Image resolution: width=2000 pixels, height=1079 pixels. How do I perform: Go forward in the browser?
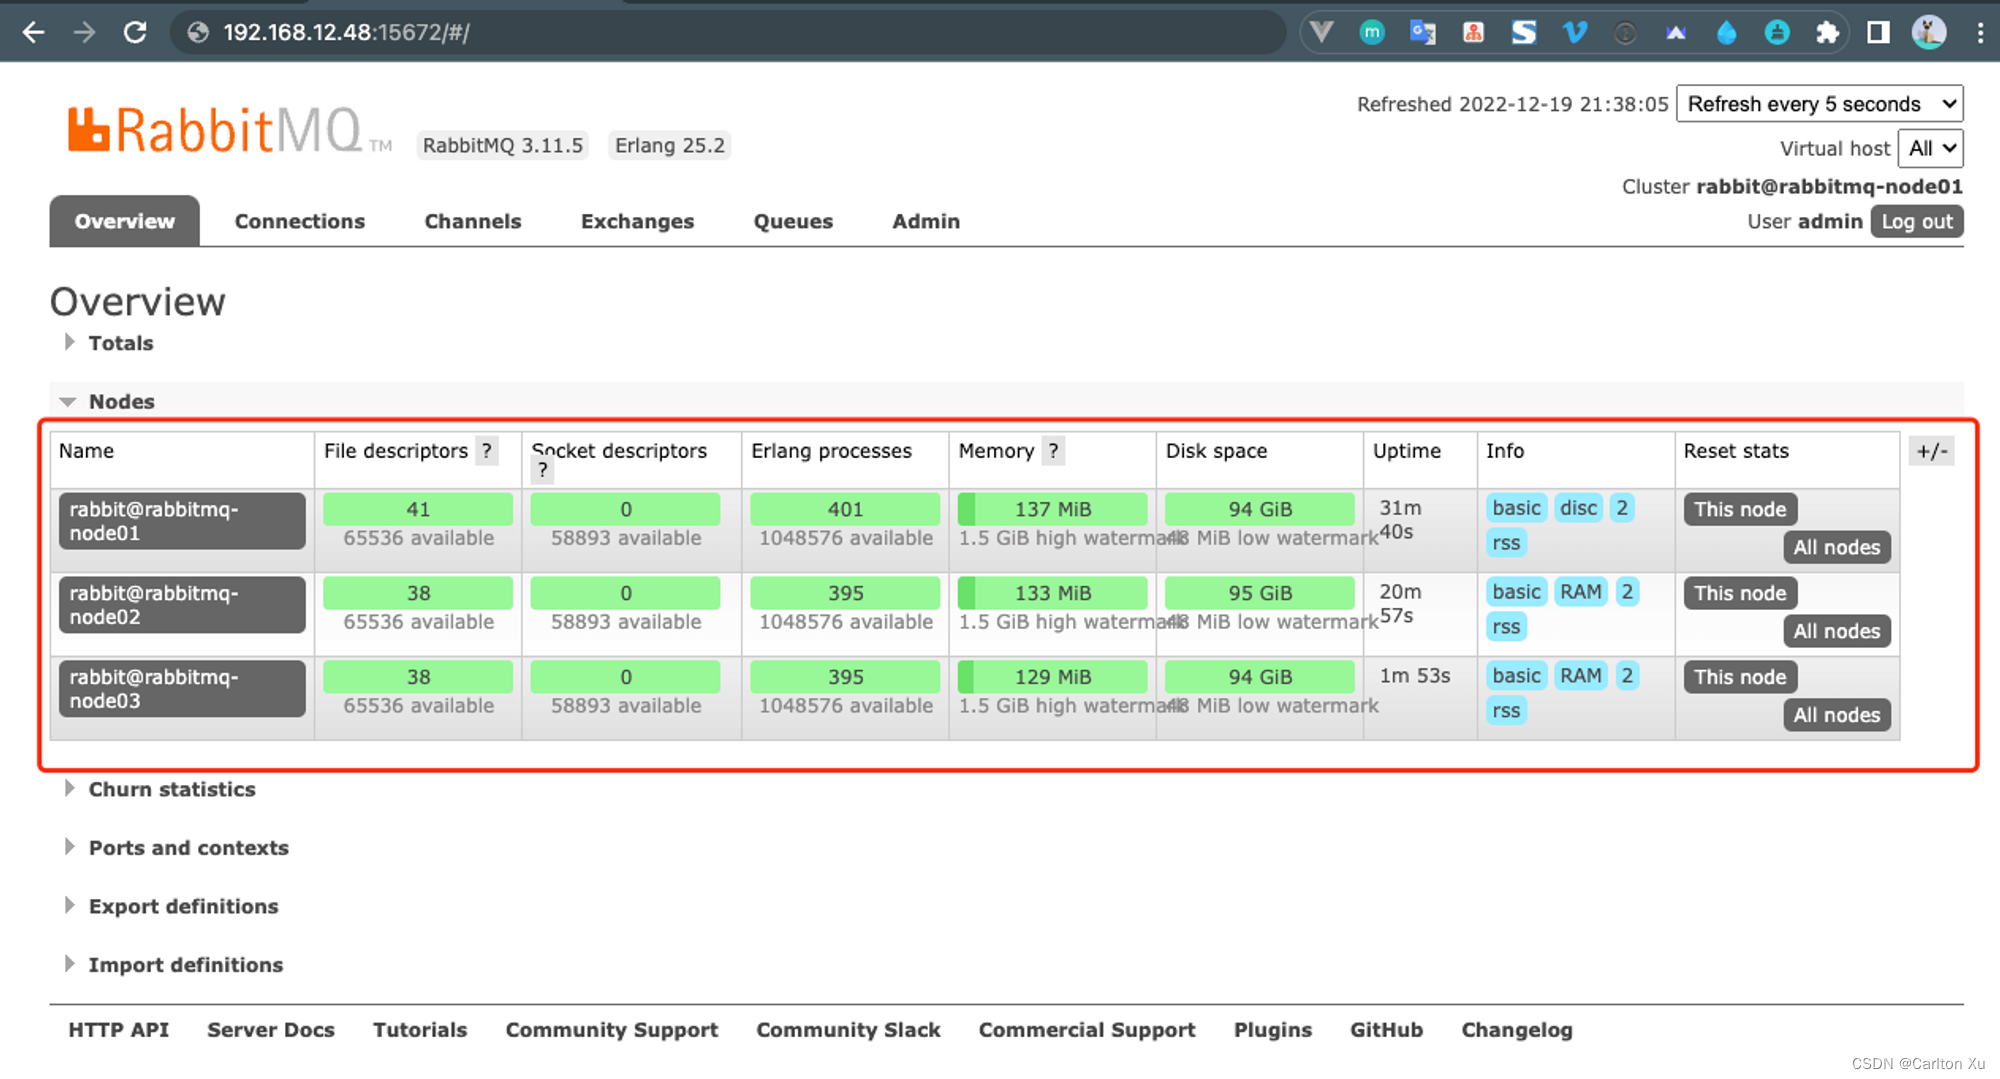click(84, 32)
